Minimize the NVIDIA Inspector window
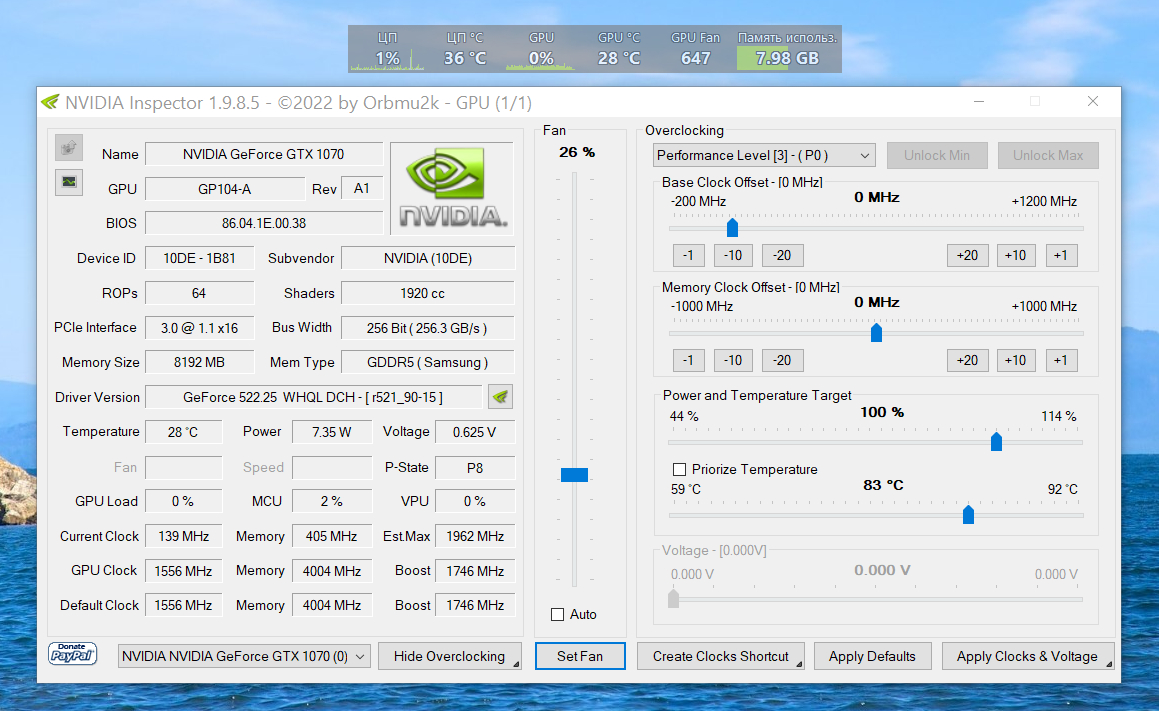 coord(979,101)
